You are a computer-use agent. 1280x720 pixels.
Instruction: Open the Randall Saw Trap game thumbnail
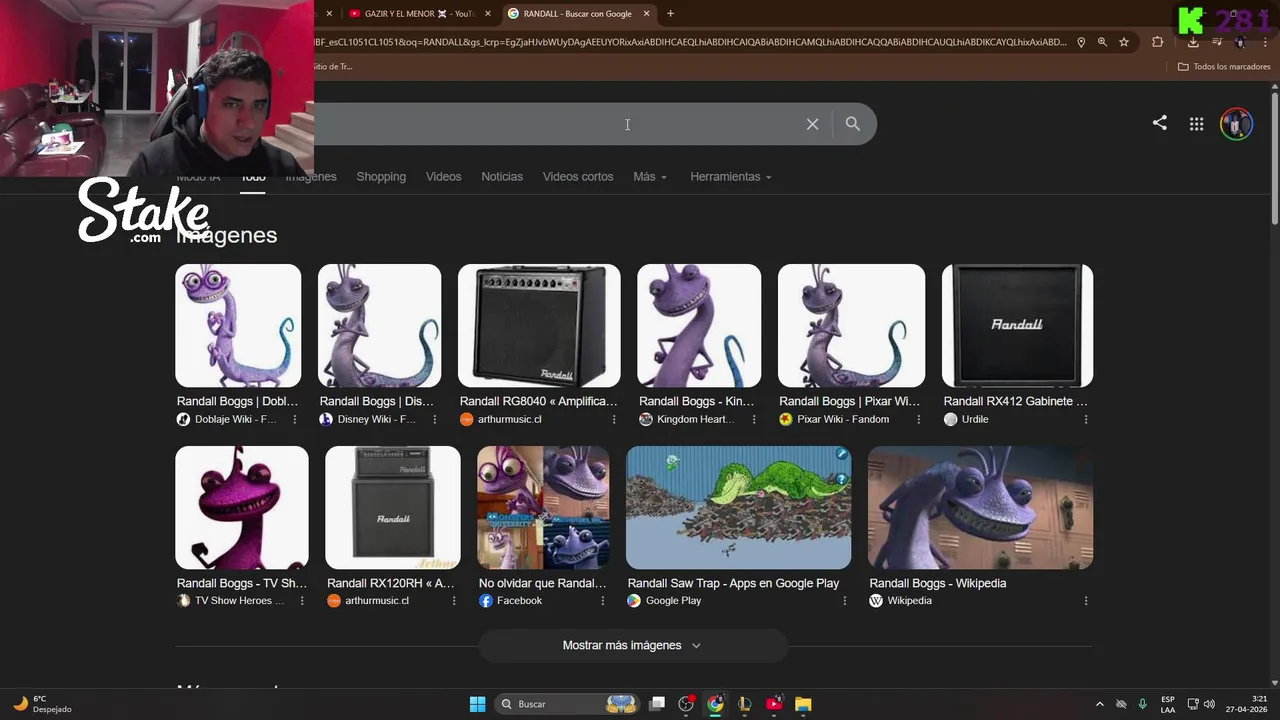click(739, 508)
